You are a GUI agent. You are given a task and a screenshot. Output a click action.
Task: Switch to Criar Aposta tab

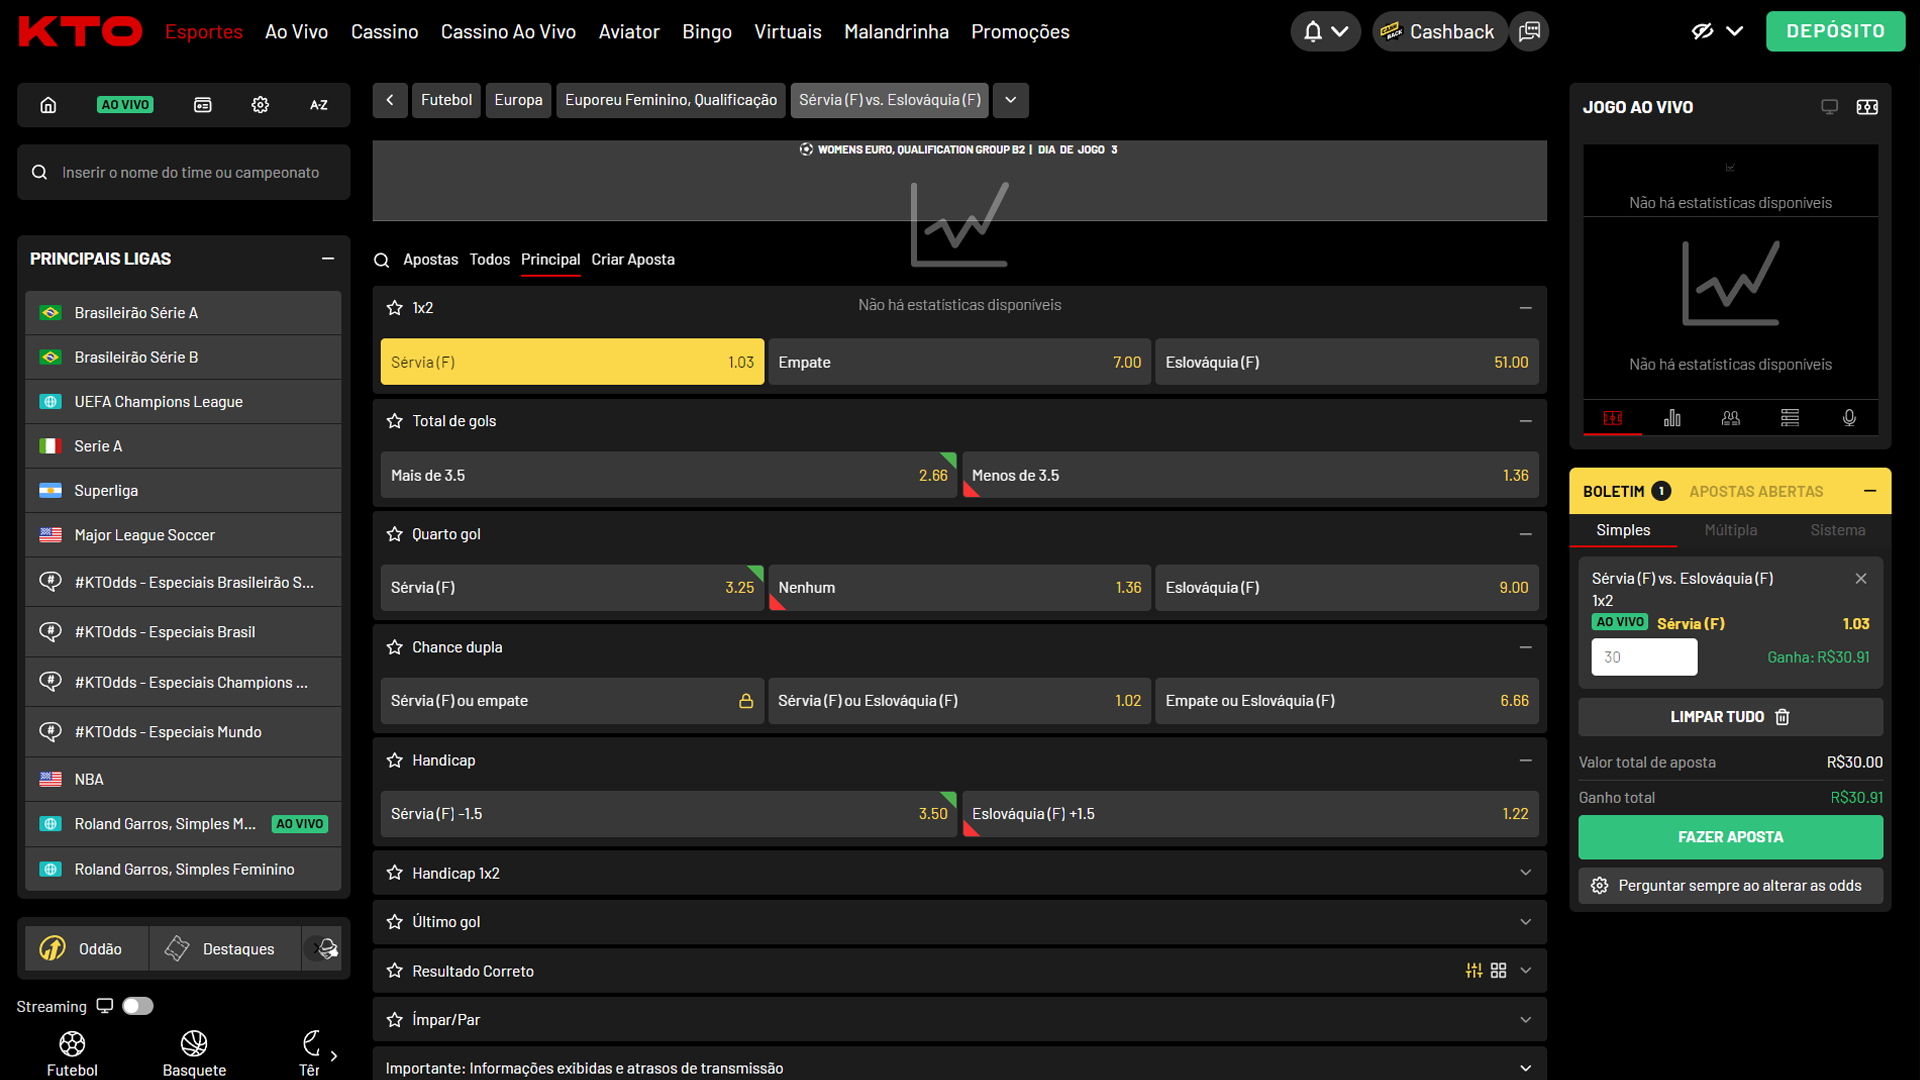pyautogui.click(x=633, y=260)
